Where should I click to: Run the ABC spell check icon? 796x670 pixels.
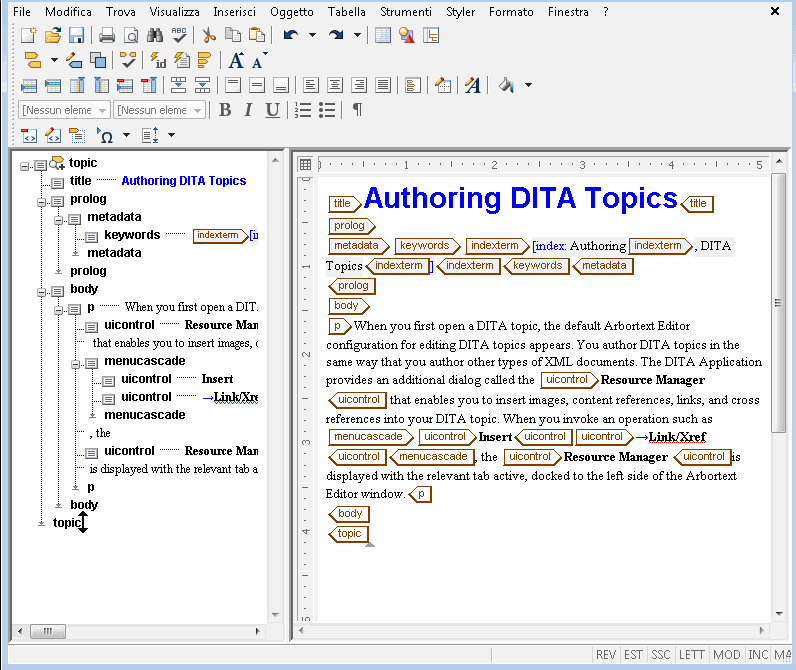[x=179, y=35]
